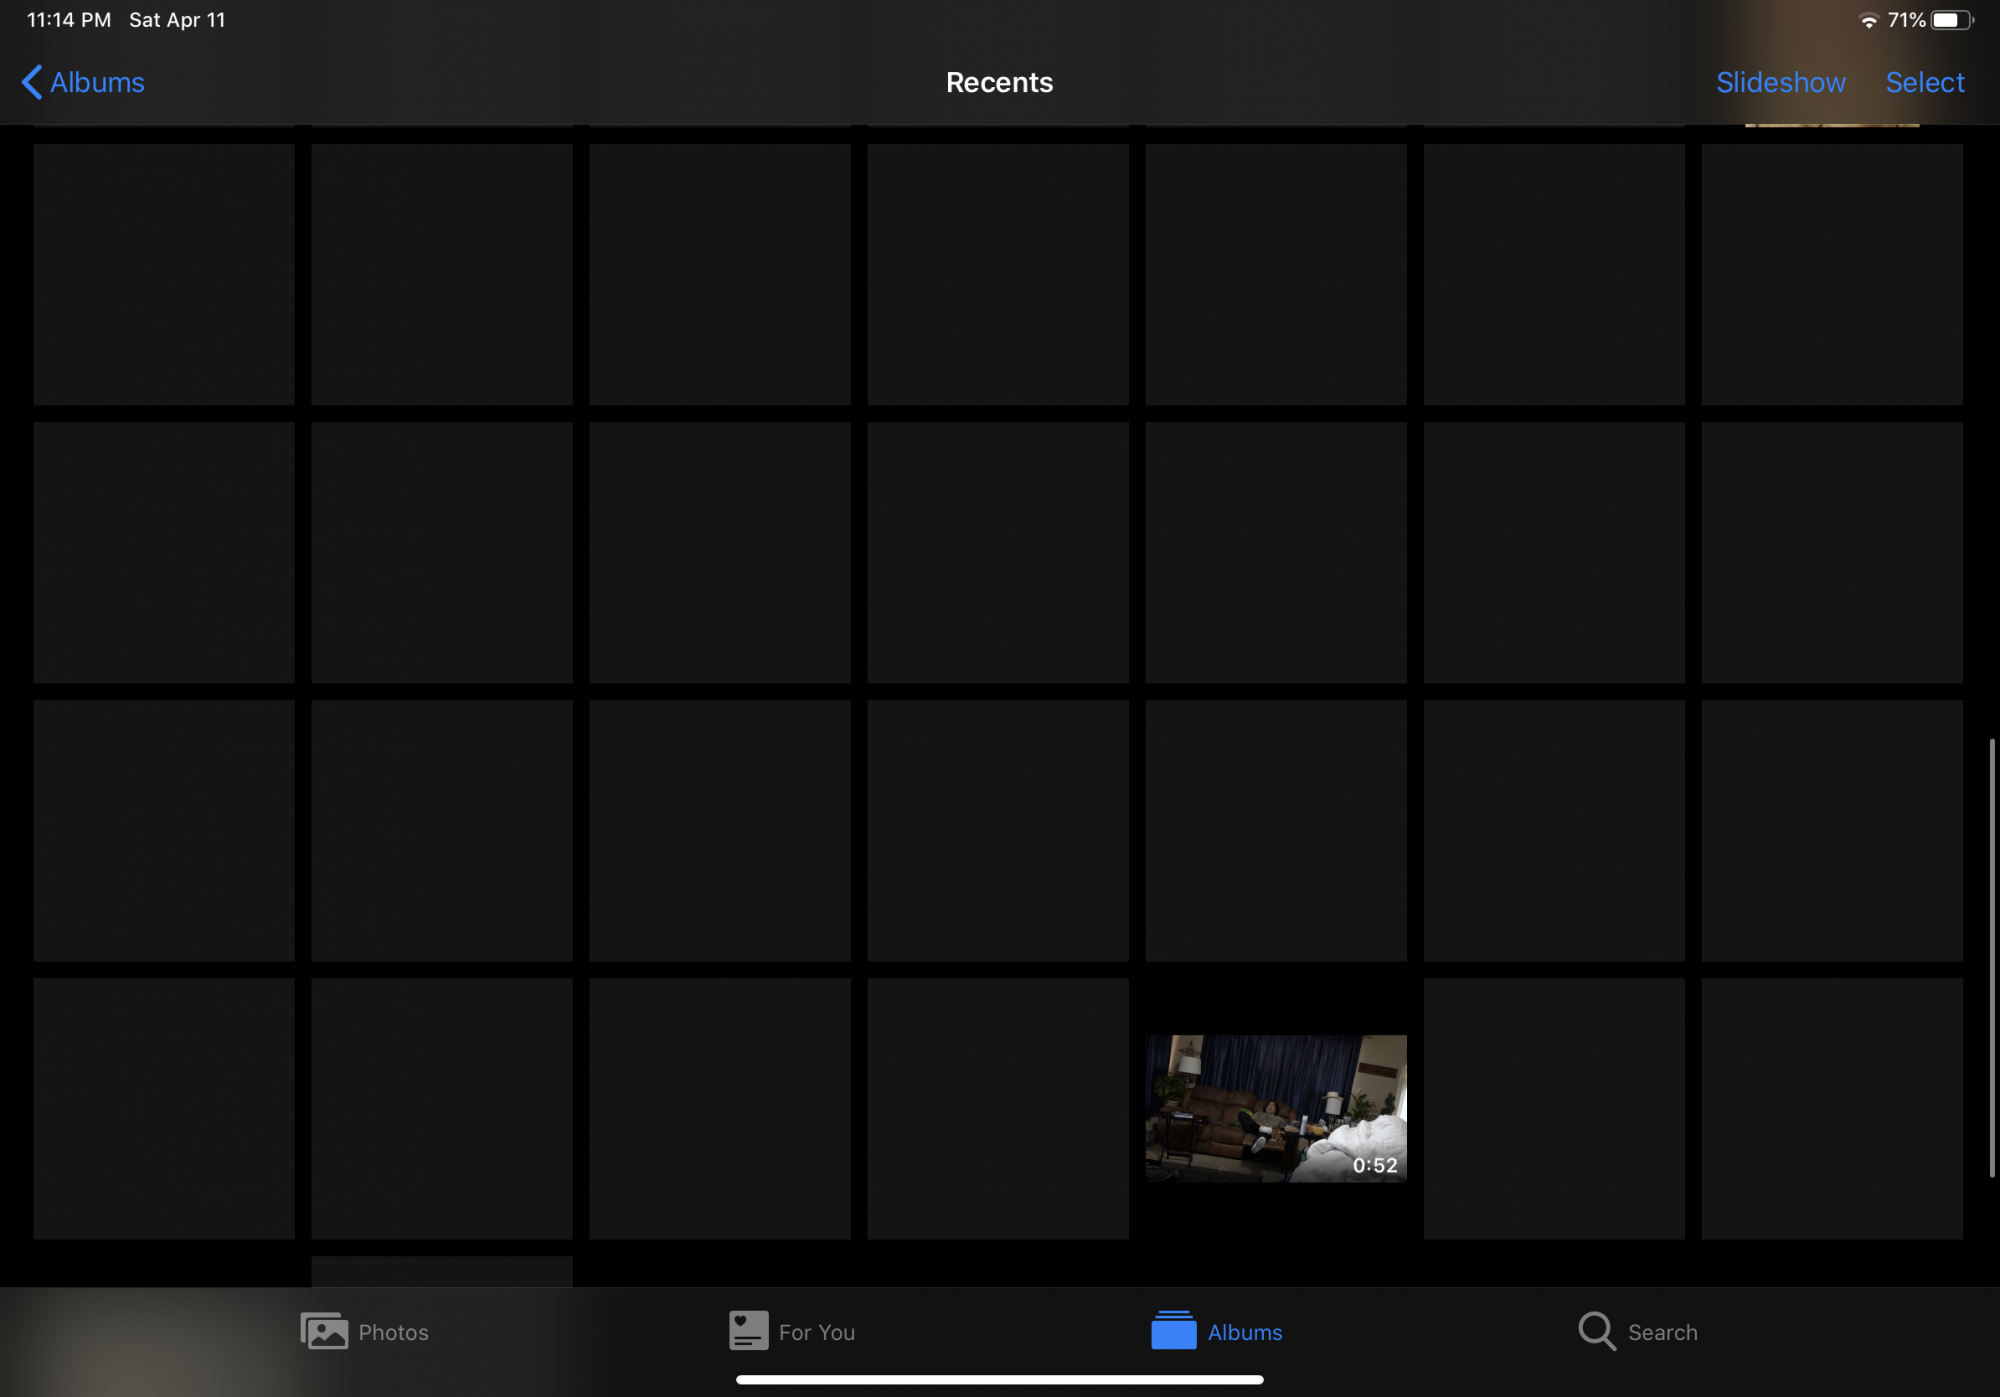Start the Slideshow
2000x1397 pixels.
point(1780,82)
